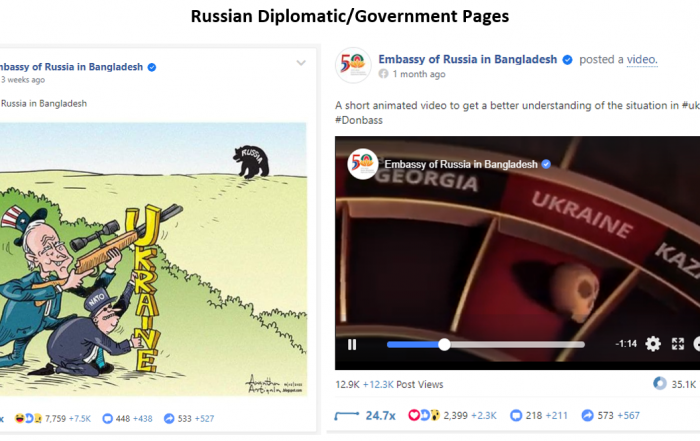Click the "3 weeks ago" timestamp
This screenshot has height=441, width=700.
coord(23,80)
